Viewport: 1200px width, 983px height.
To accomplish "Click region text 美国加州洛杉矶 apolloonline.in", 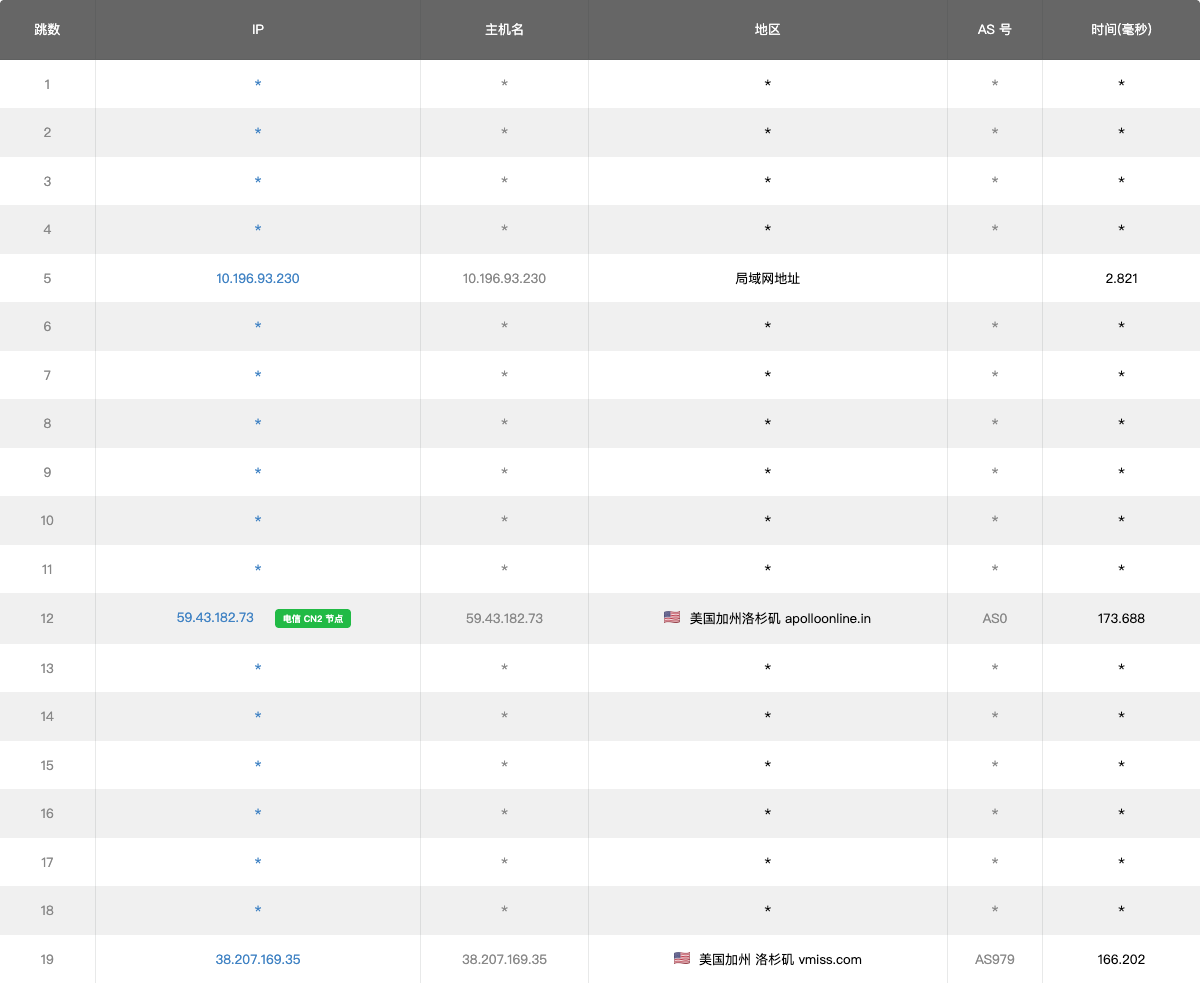I will click(780, 618).
